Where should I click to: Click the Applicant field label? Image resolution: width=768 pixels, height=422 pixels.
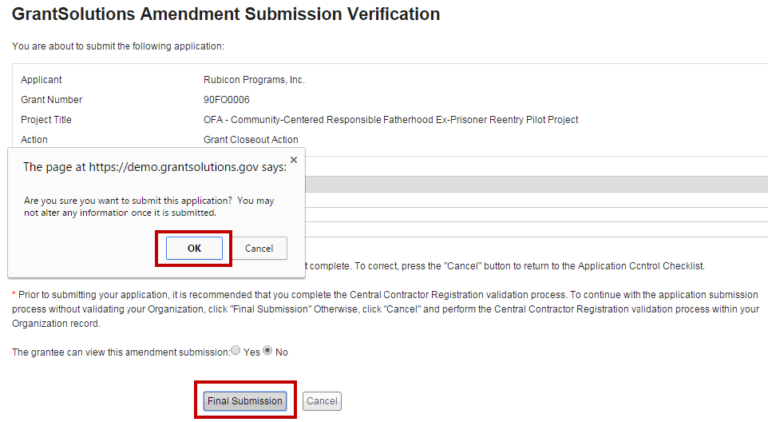tap(41, 79)
